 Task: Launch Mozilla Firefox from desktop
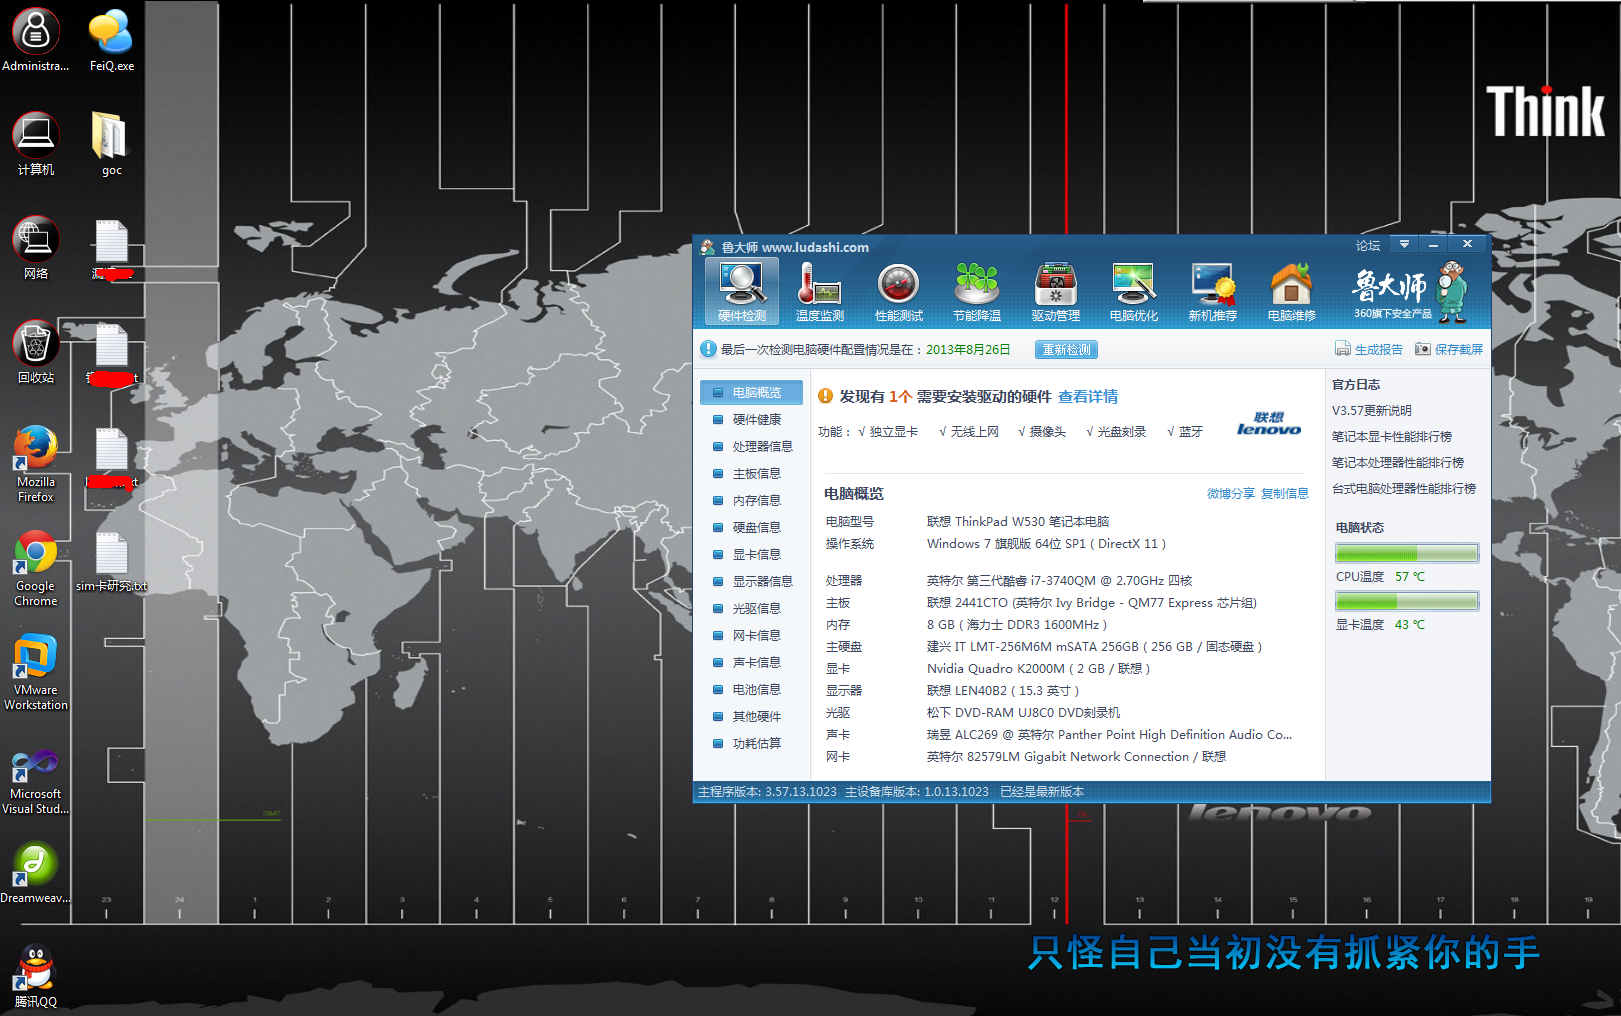pyautogui.click(x=36, y=464)
